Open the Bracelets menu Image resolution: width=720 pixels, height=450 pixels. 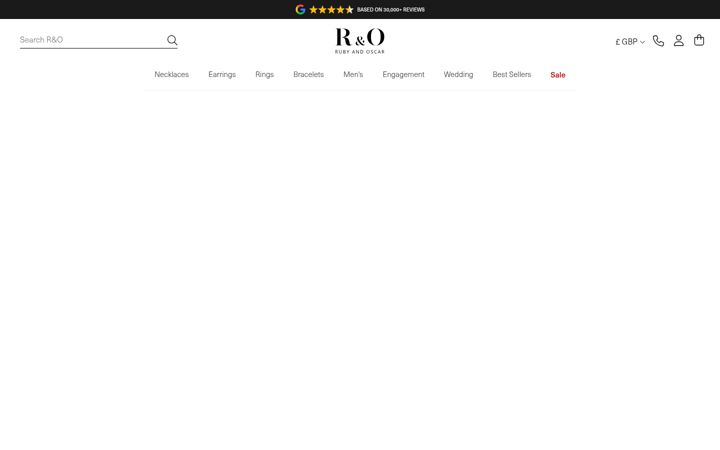(x=309, y=74)
